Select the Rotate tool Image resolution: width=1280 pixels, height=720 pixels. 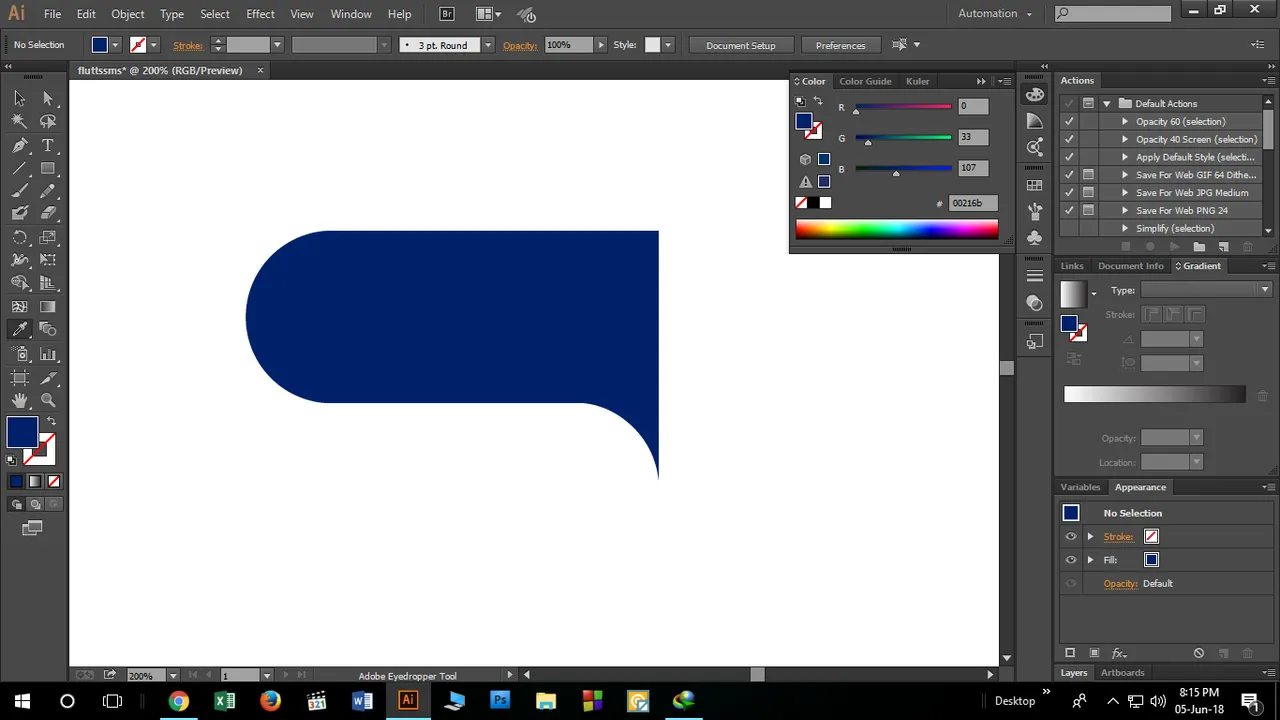(x=19, y=238)
